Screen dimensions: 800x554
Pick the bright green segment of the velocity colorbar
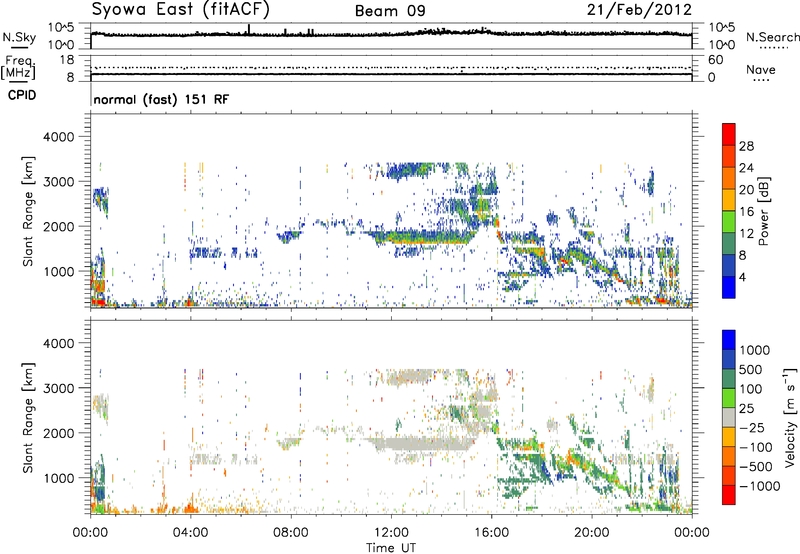pyautogui.click(x=729, y=398)
